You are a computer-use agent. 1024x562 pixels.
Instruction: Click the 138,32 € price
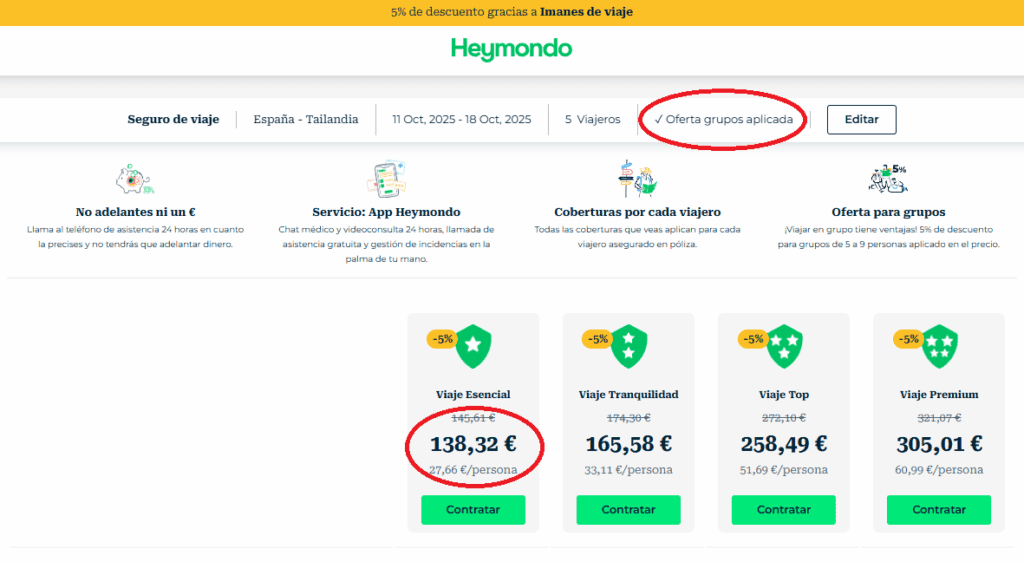coord(473,444)
